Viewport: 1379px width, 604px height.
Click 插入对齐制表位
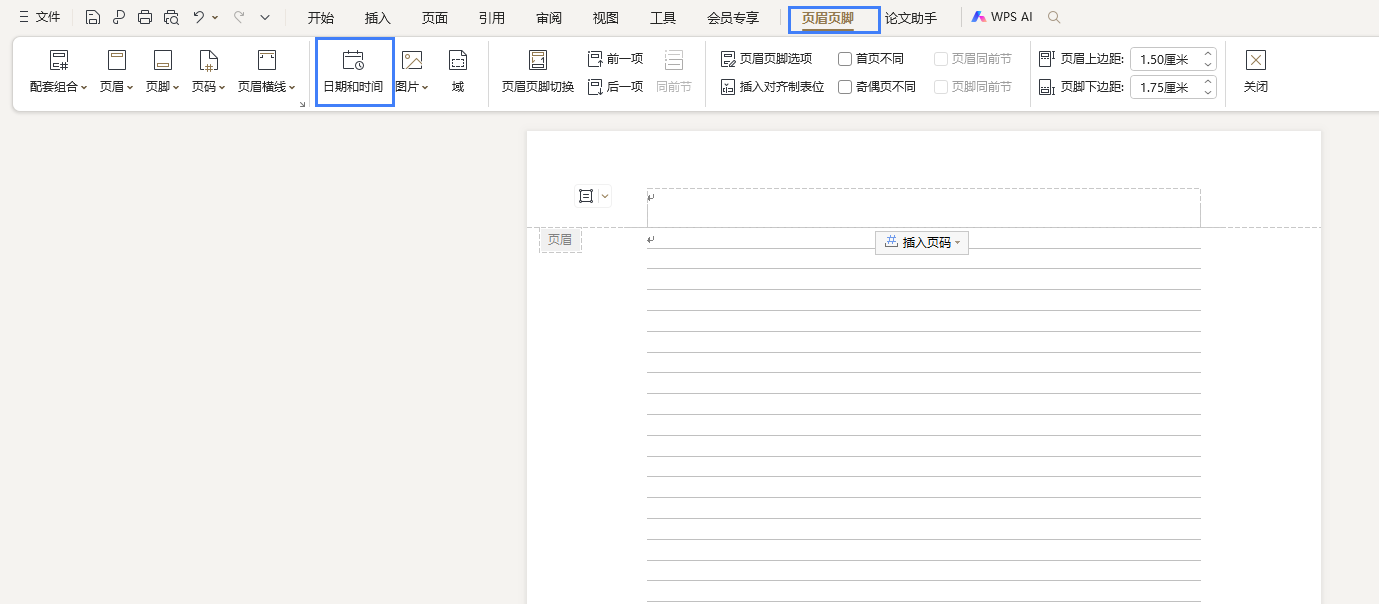pyautogui.click(x=773, y=87)
